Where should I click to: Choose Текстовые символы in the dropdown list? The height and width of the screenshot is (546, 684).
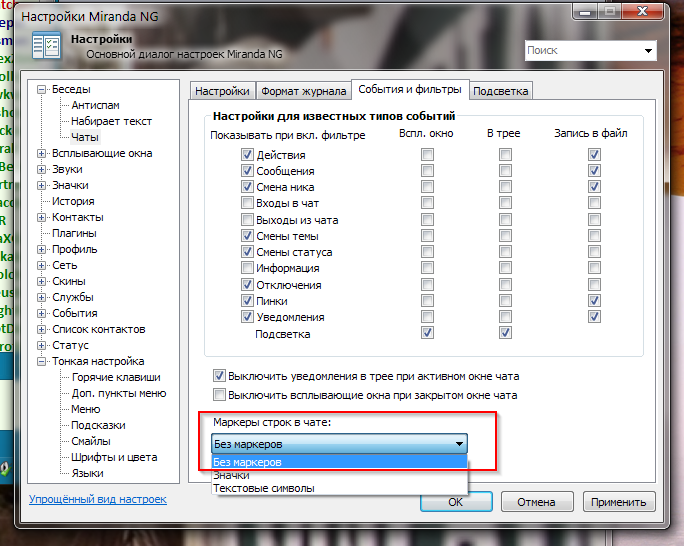339,488
